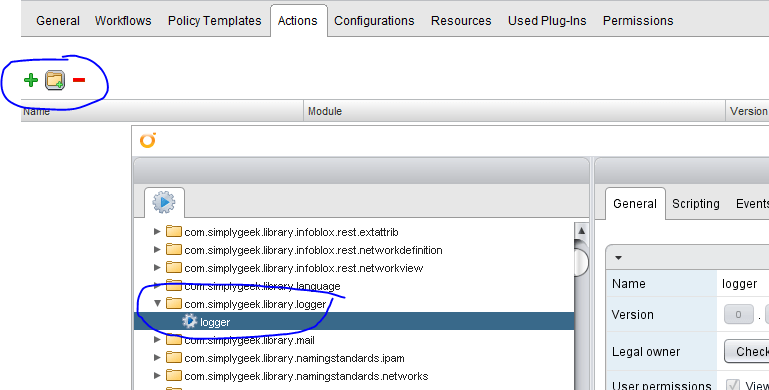Select com.simplygeek.library.namingstandards.networks text

306,376
